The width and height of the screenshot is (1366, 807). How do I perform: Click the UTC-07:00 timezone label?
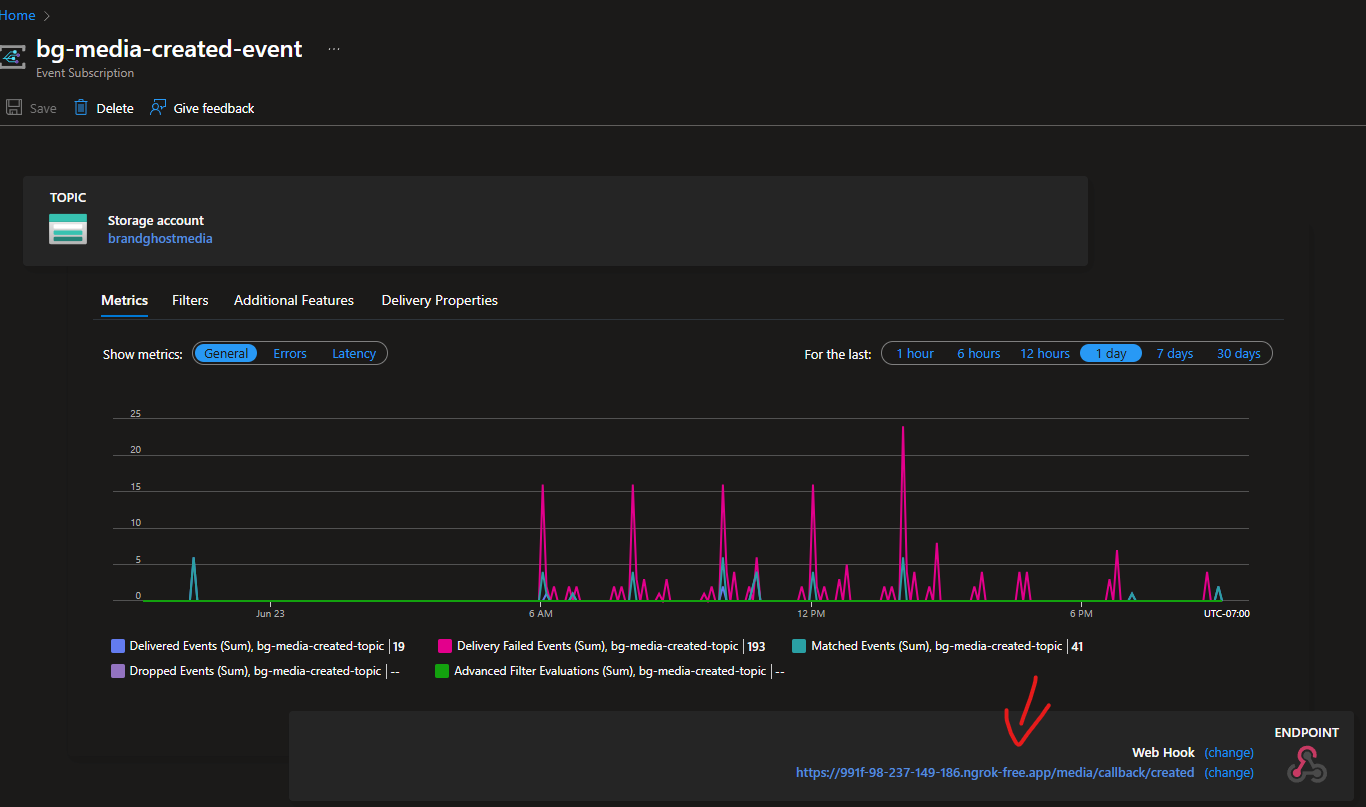coord(1226,613)
